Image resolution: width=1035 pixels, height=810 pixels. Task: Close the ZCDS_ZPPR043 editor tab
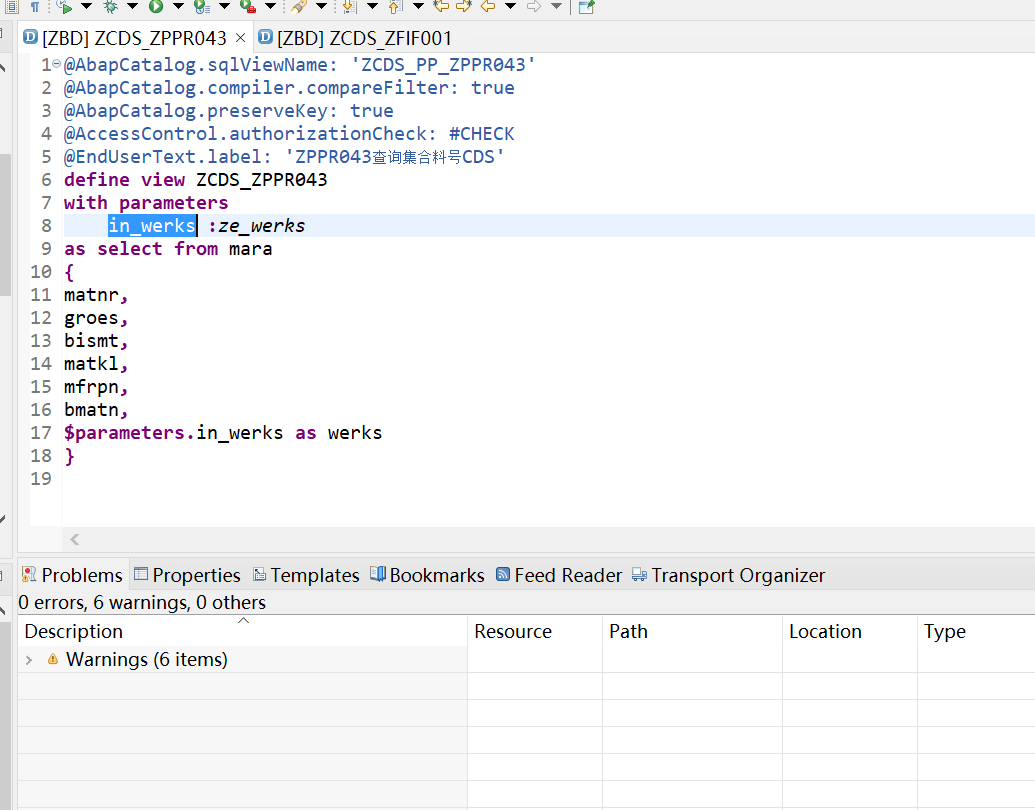pyautogui.click(x=241, y=38)
